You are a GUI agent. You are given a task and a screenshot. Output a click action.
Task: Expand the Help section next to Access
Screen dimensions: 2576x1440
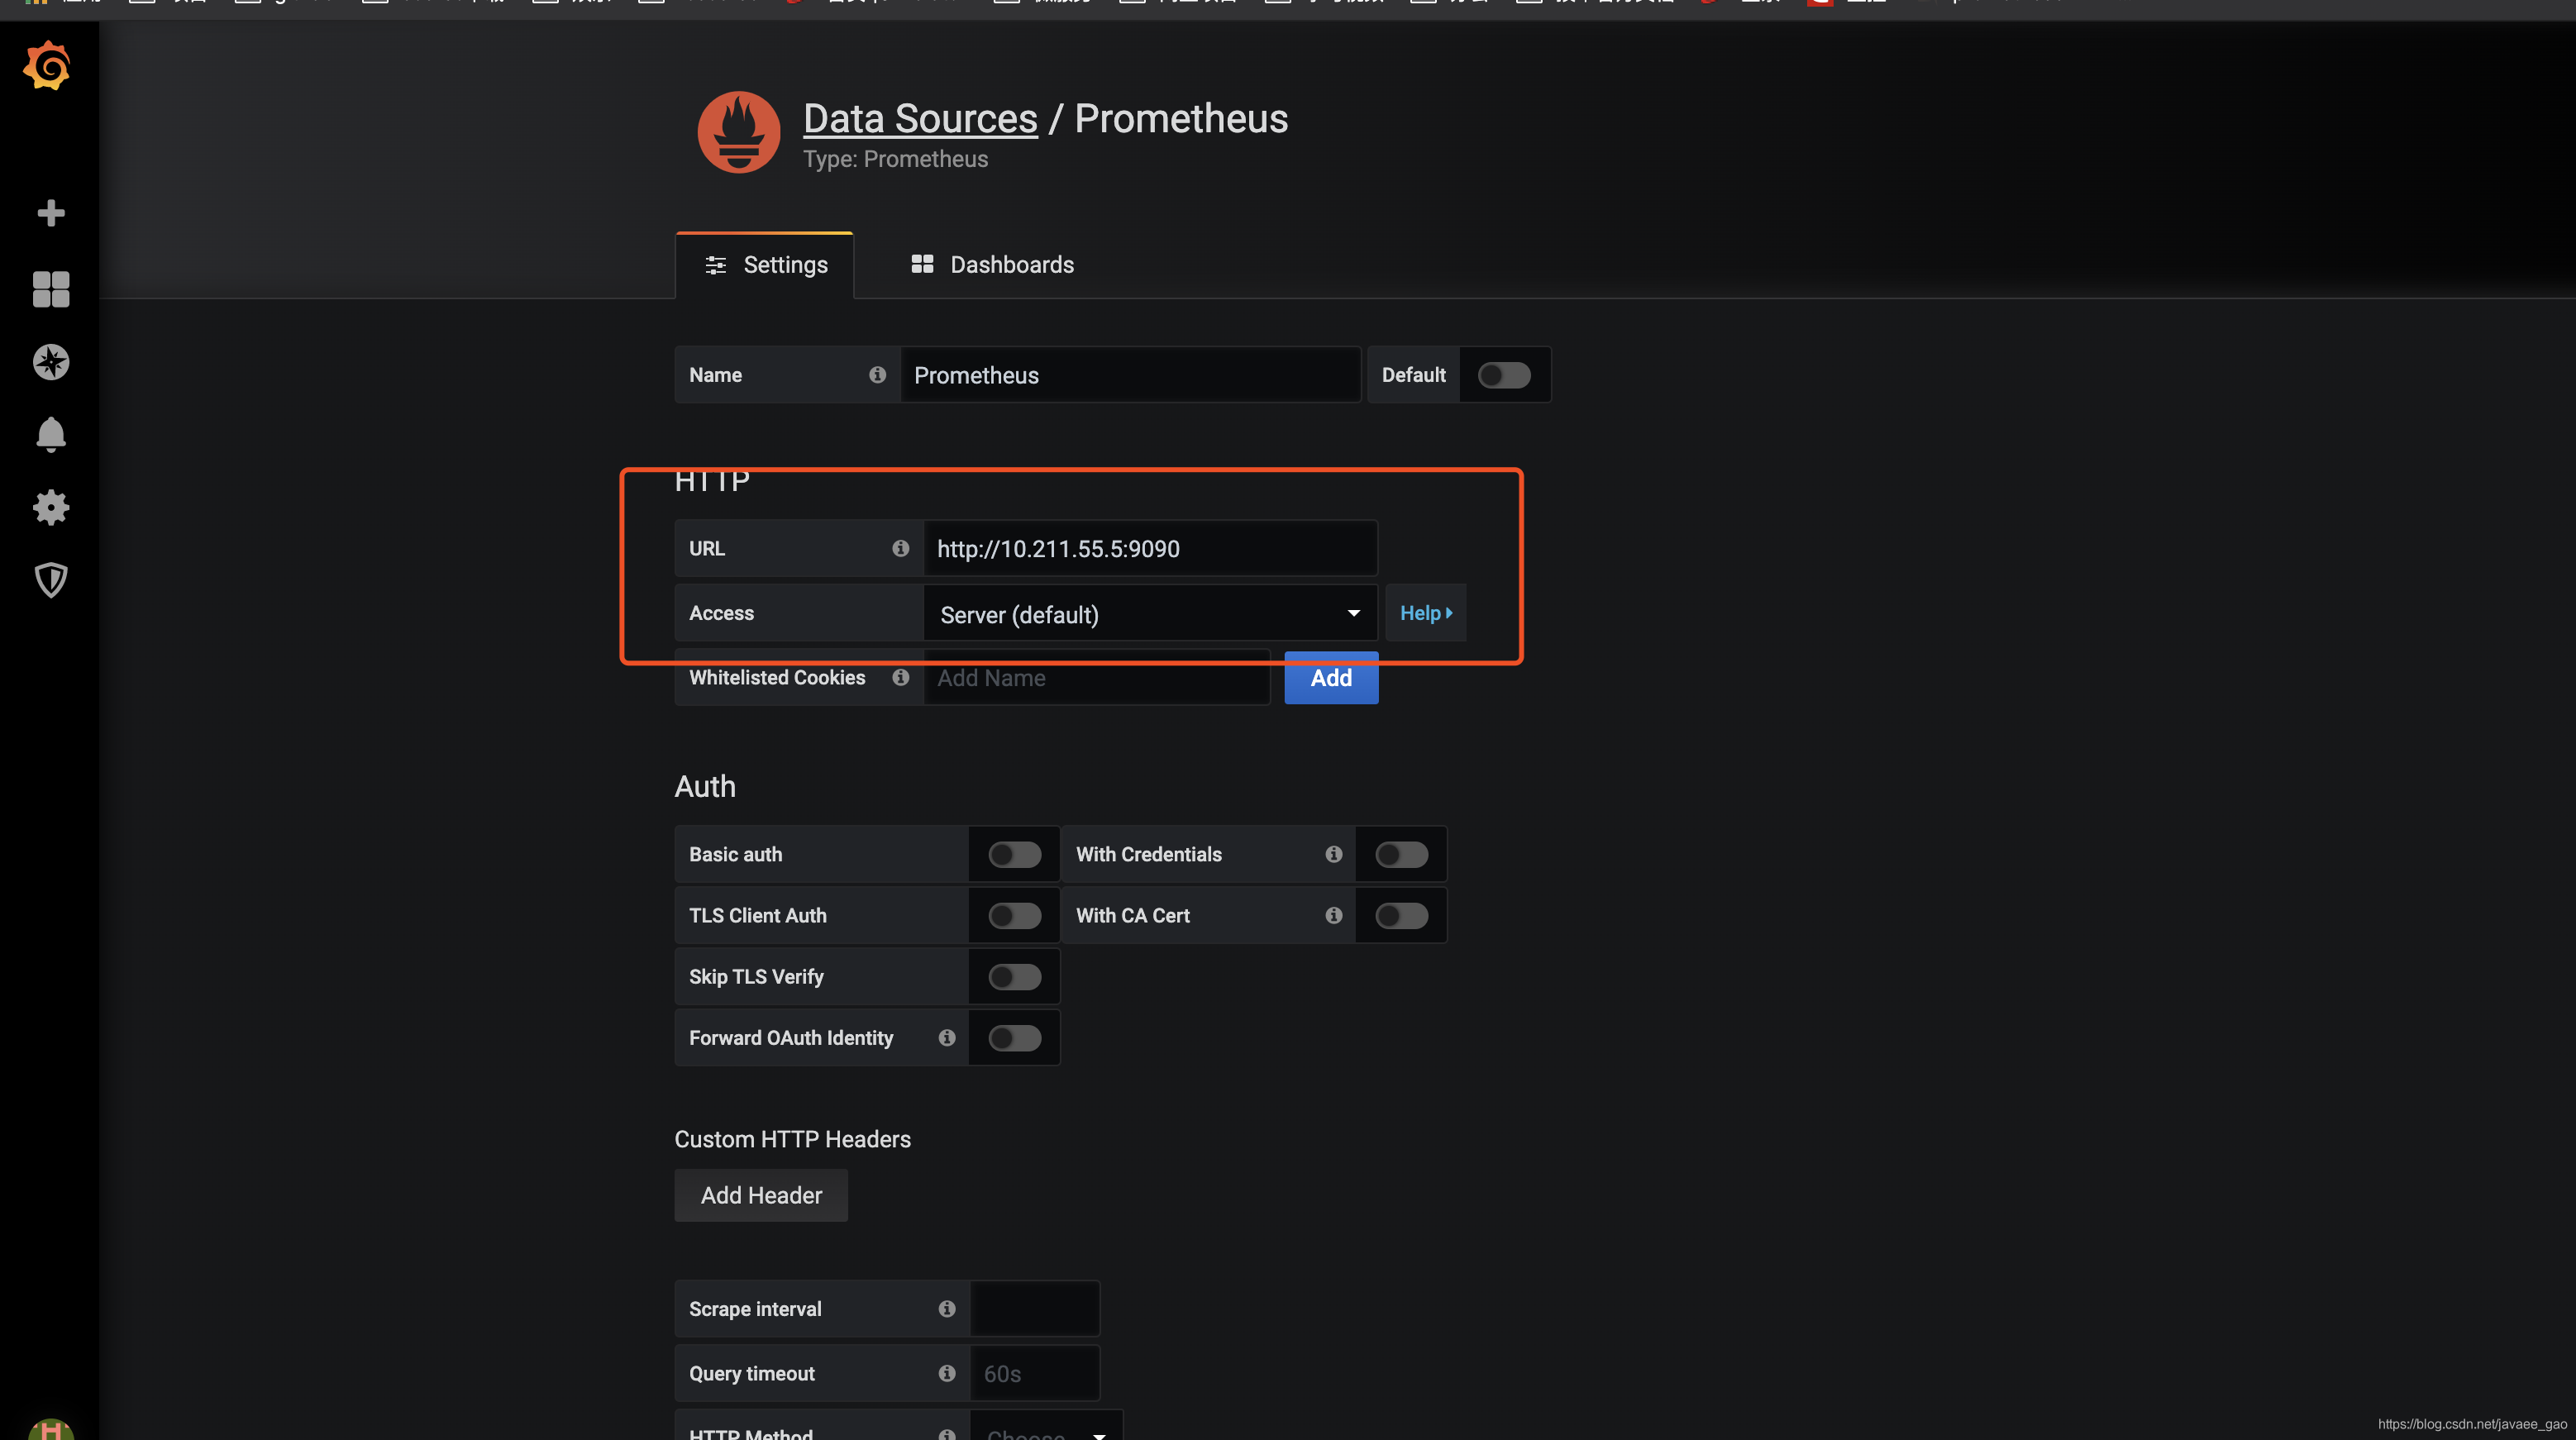tap(1425, 613)
